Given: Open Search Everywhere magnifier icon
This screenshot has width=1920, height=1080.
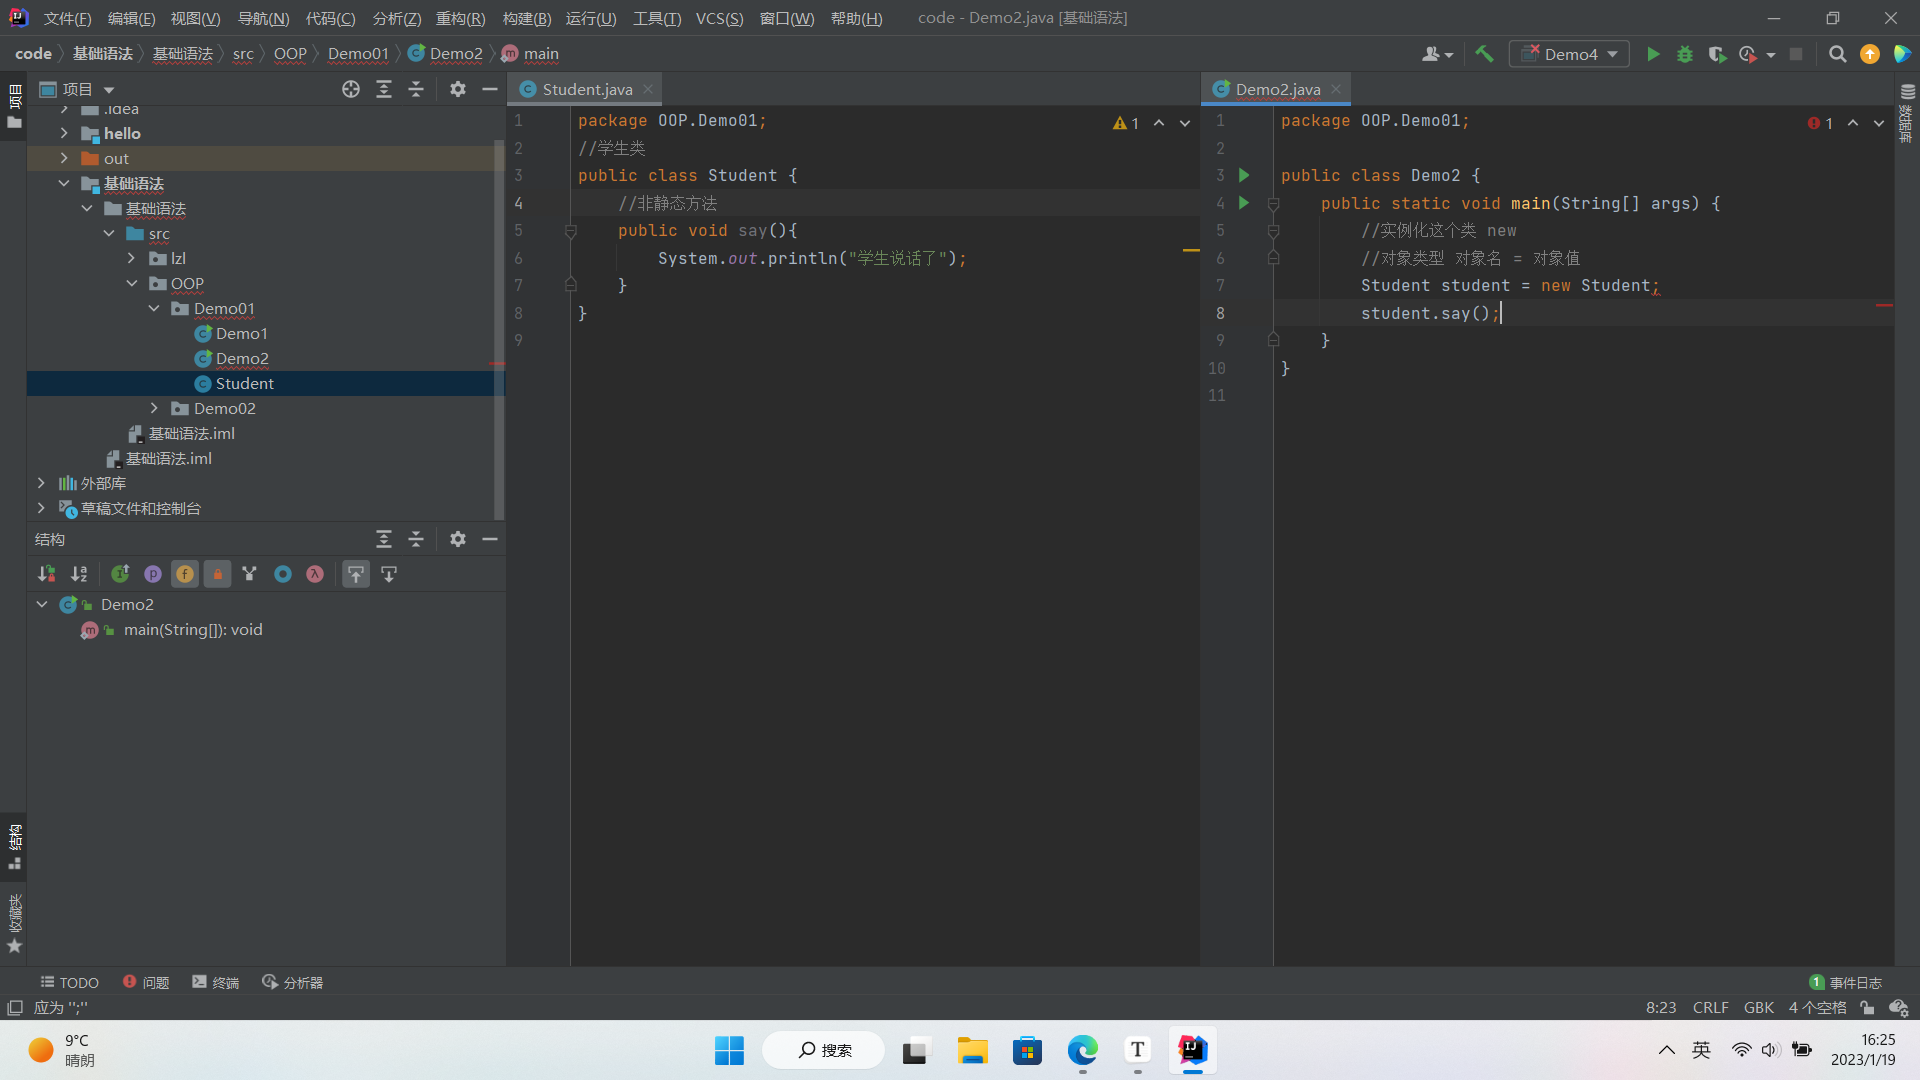Looking at the screenshot, I should pos(1837,54).
